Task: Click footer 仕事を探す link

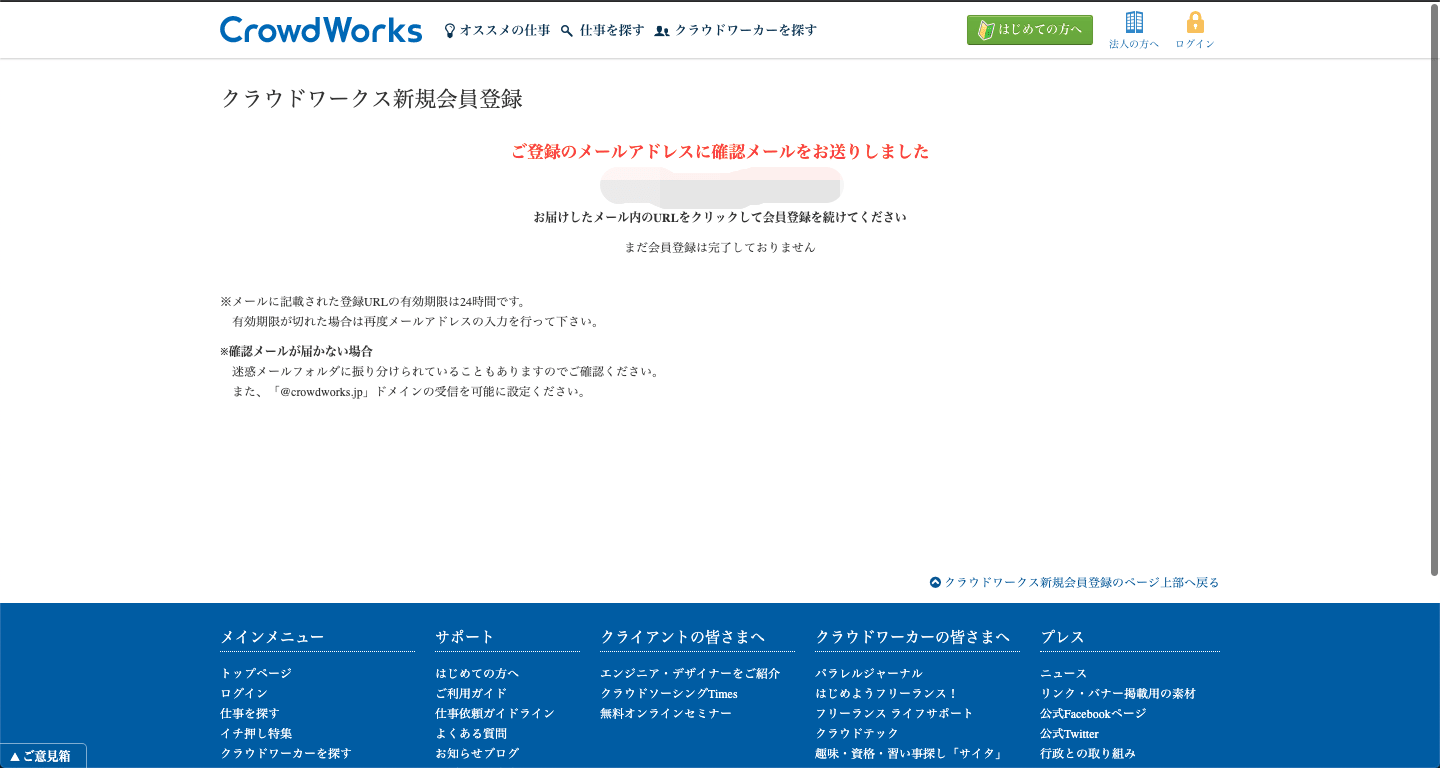Action: pyautogui.click(x=250, y=713)
